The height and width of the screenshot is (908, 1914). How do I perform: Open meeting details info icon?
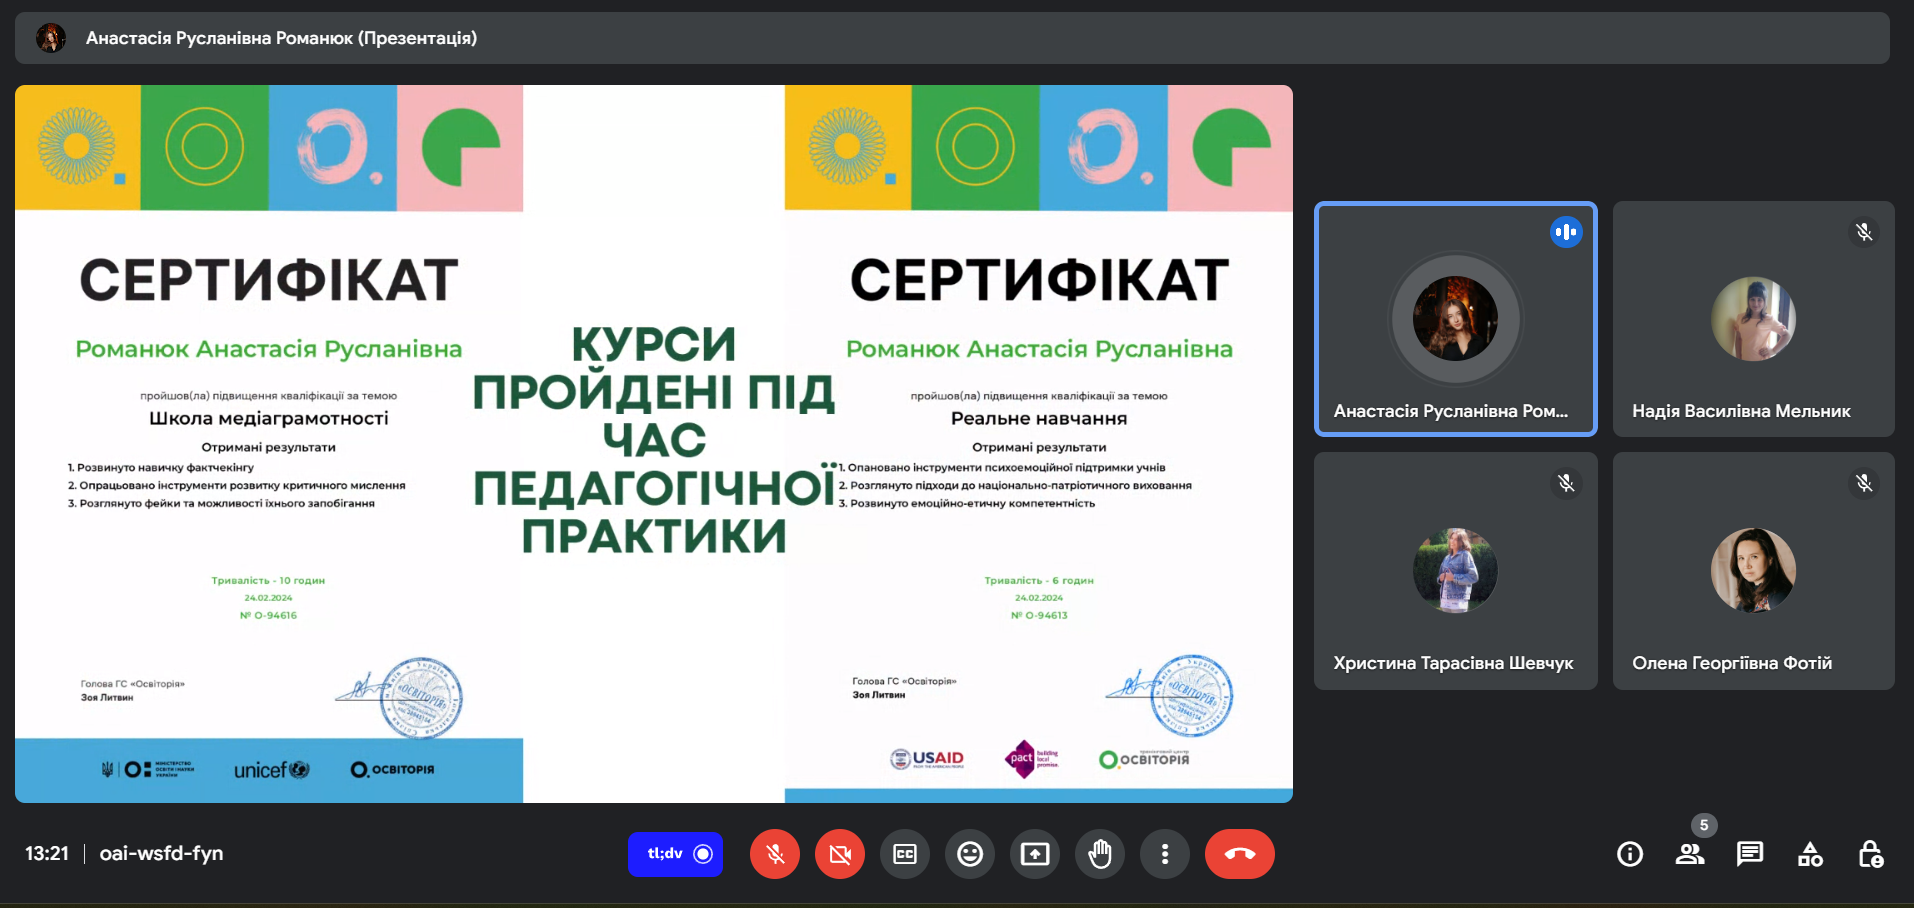(x=1630, y=854)
